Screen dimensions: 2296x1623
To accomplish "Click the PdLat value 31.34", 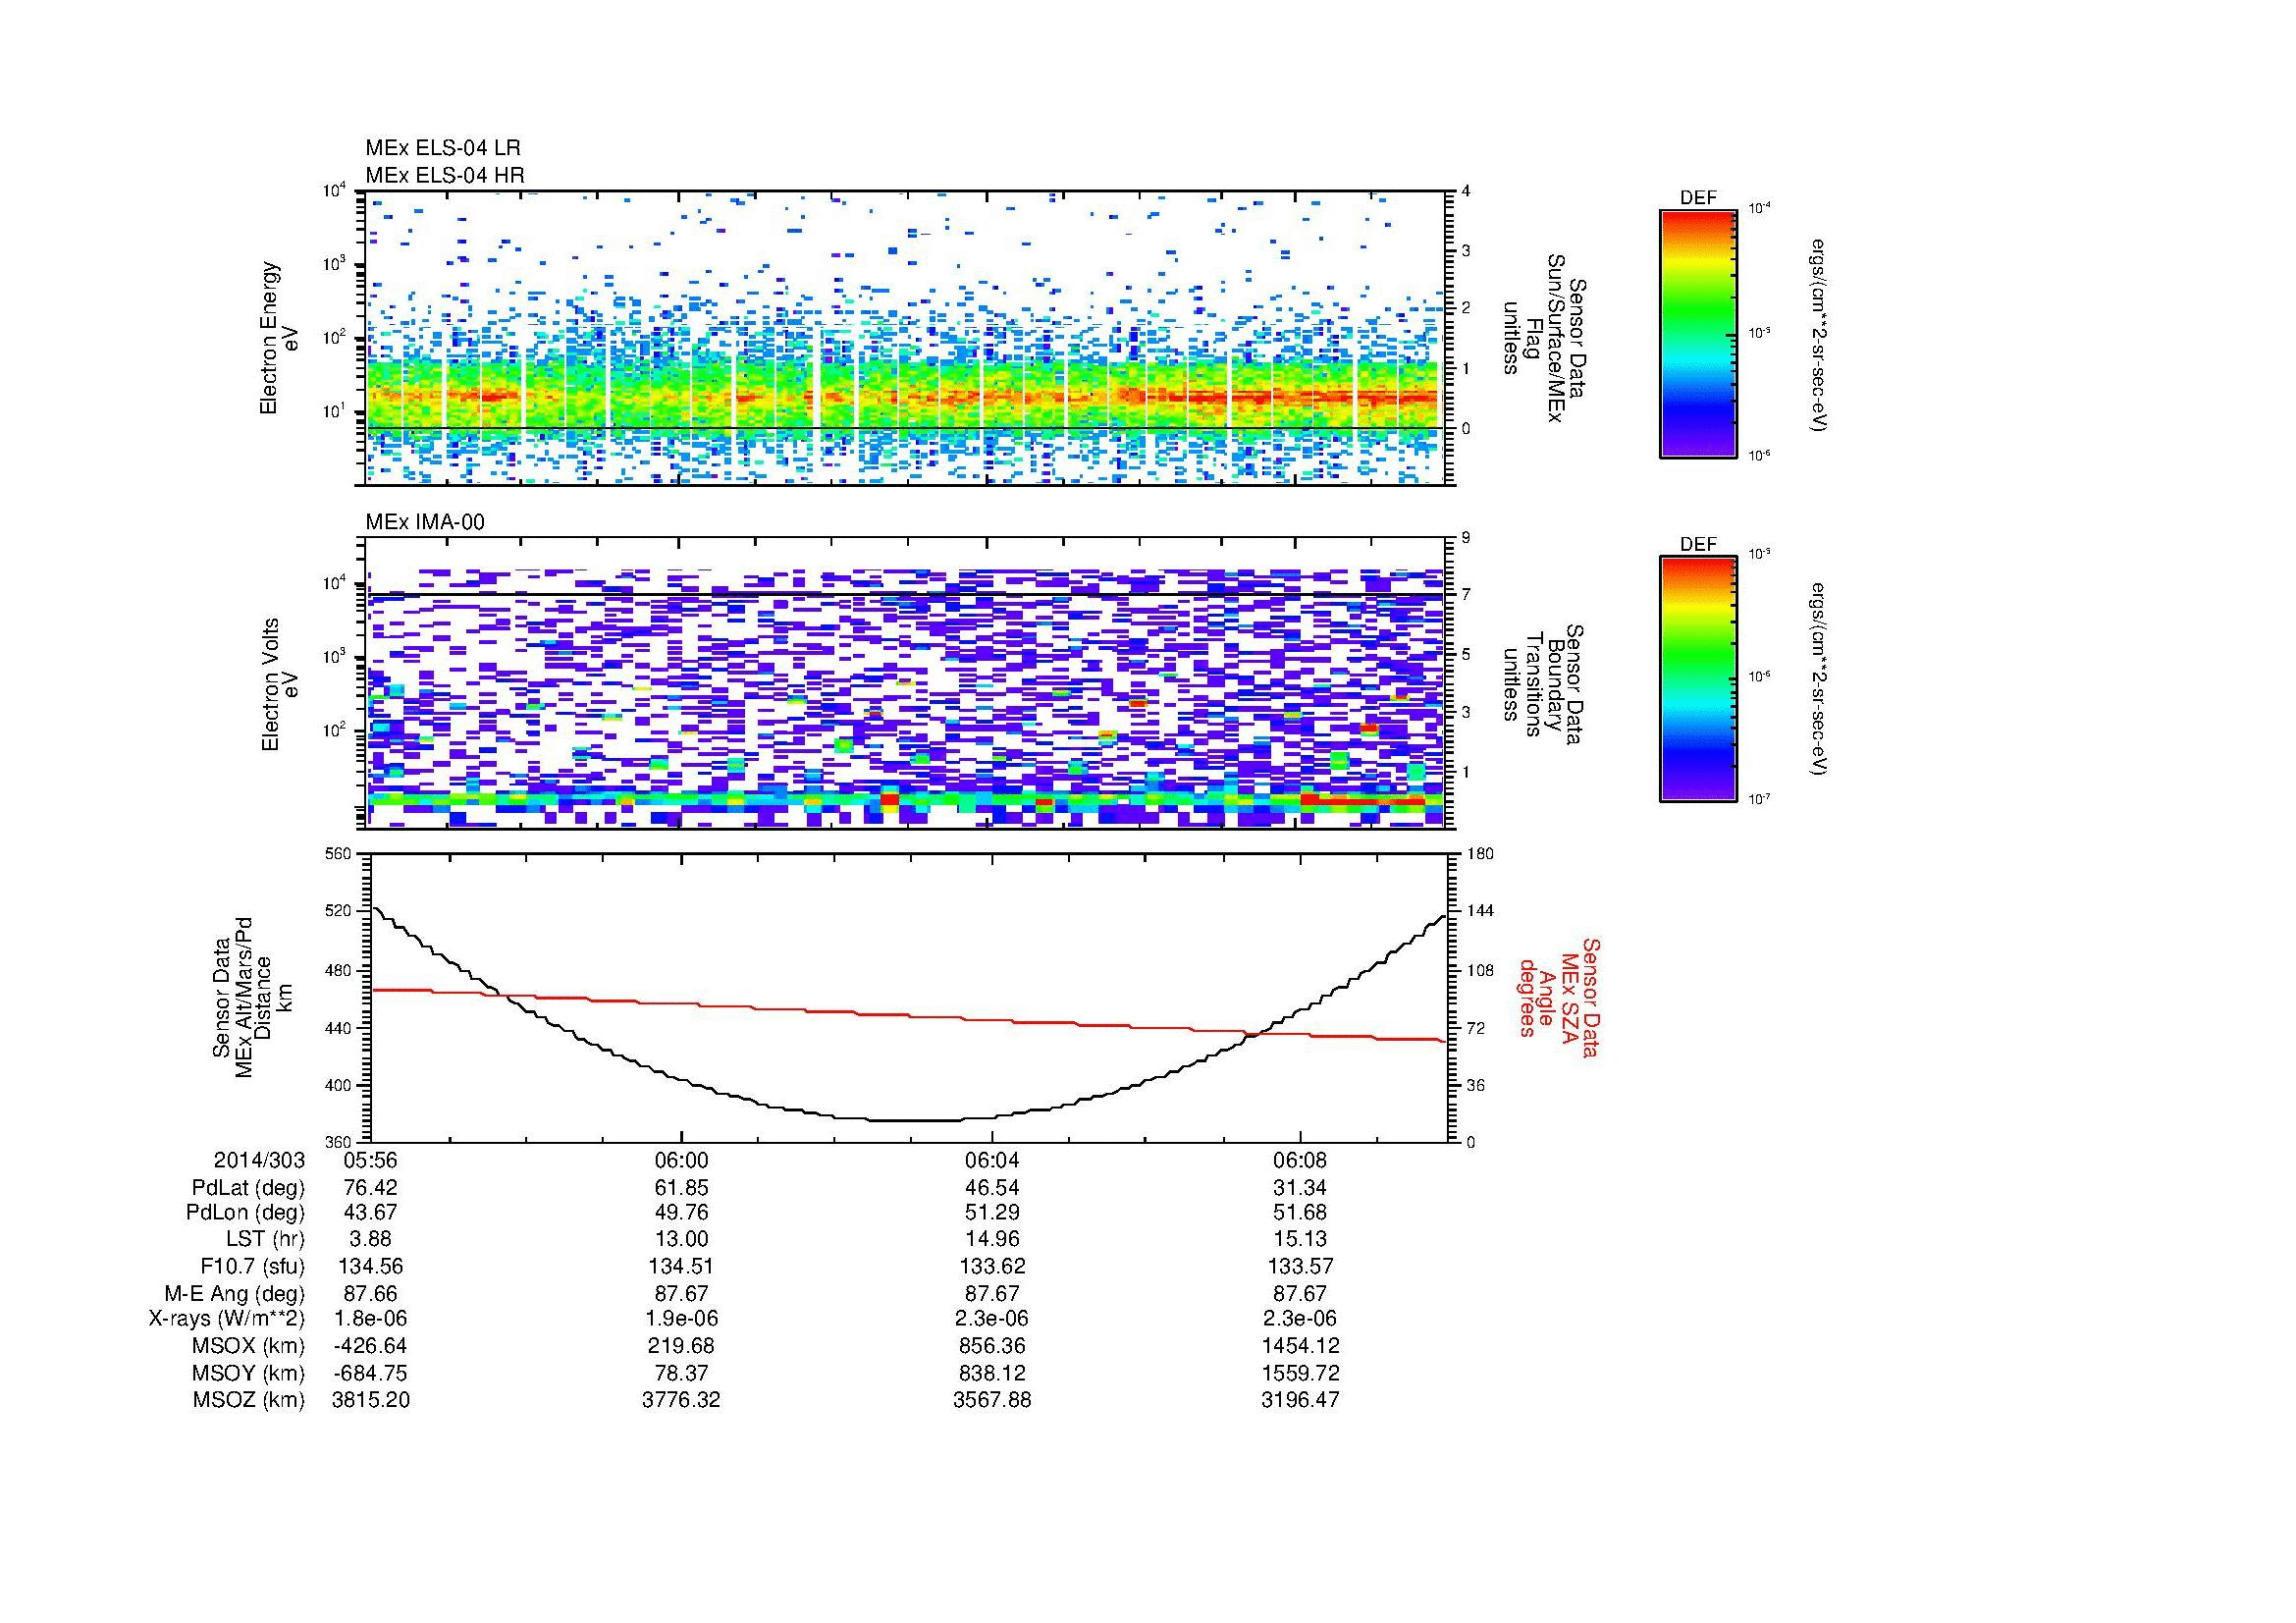I will [x=1300, y=1188].
